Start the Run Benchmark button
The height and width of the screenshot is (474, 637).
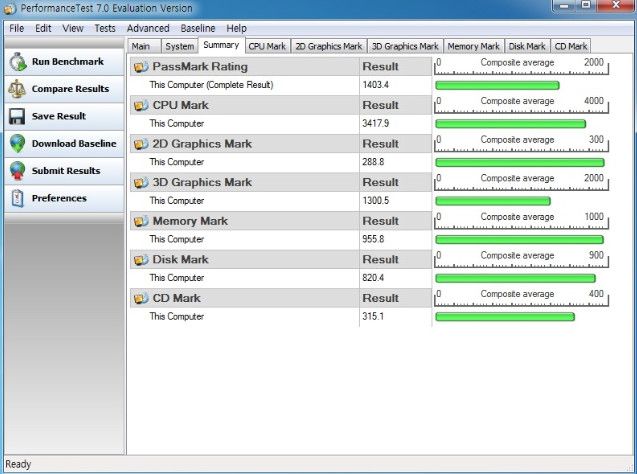click(64, 62)
